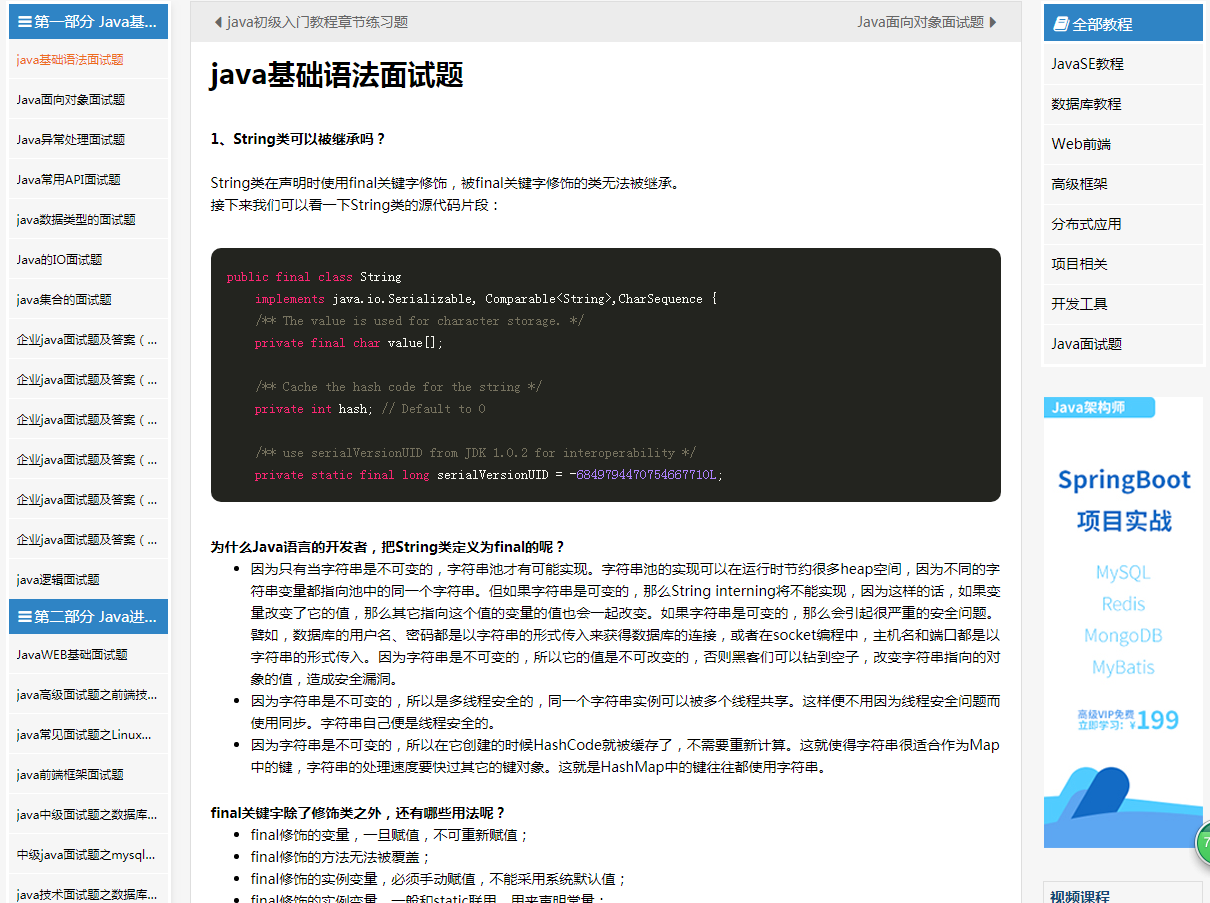The image size is (1210, 903).
Task: Open the JavaSE教程 category
Action: pyautogui.click(x=1087, y=64)
